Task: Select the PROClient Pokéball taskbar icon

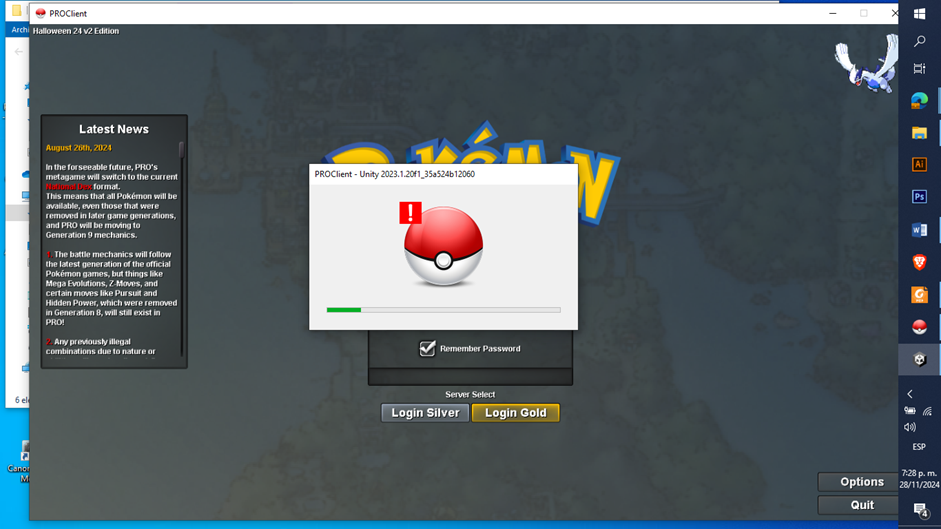Action: tap(919, 327)
